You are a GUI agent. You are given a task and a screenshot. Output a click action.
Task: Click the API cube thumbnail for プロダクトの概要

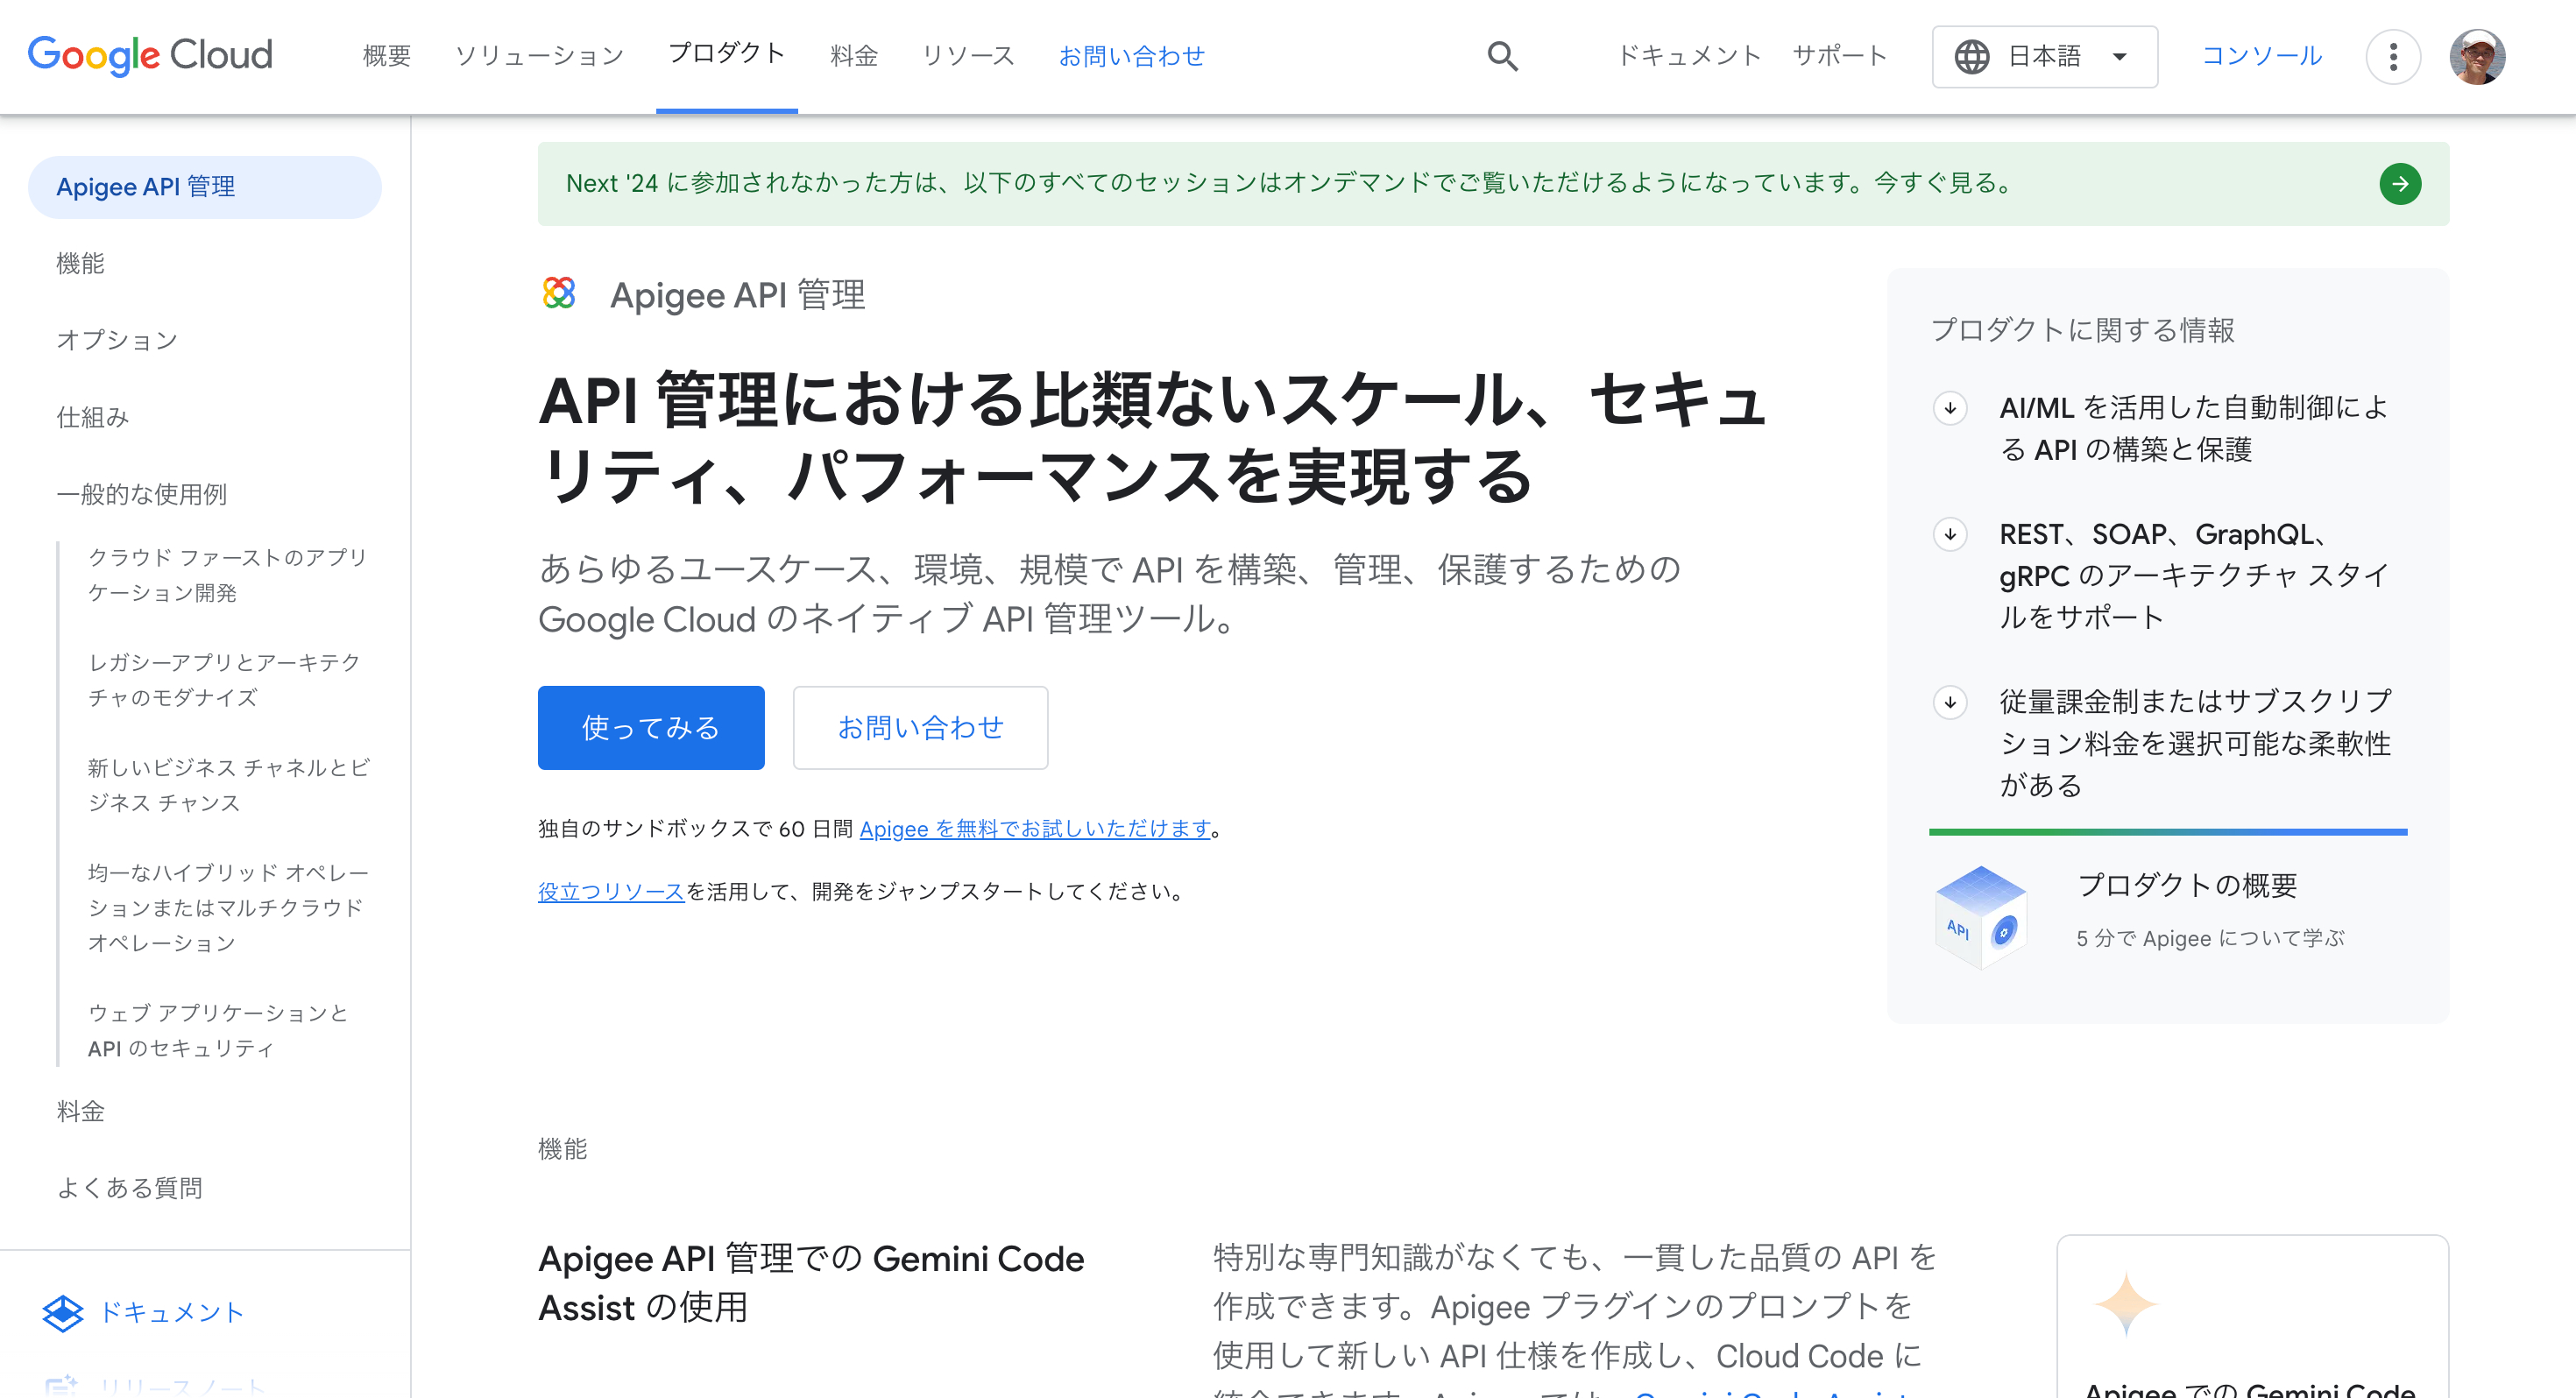pyautogui.click(x=1981, y=916)
